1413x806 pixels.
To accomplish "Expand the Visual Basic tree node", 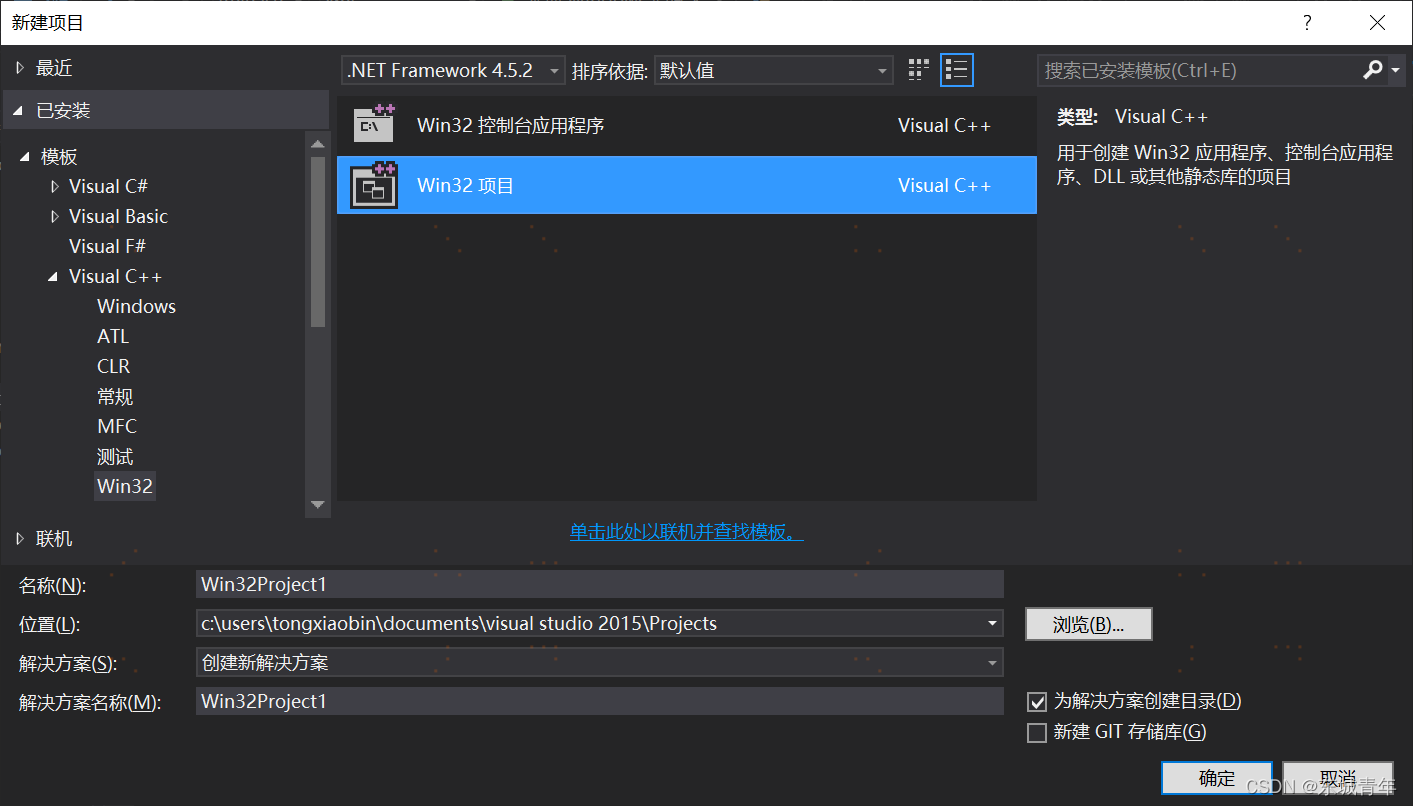I will [55, 216].
